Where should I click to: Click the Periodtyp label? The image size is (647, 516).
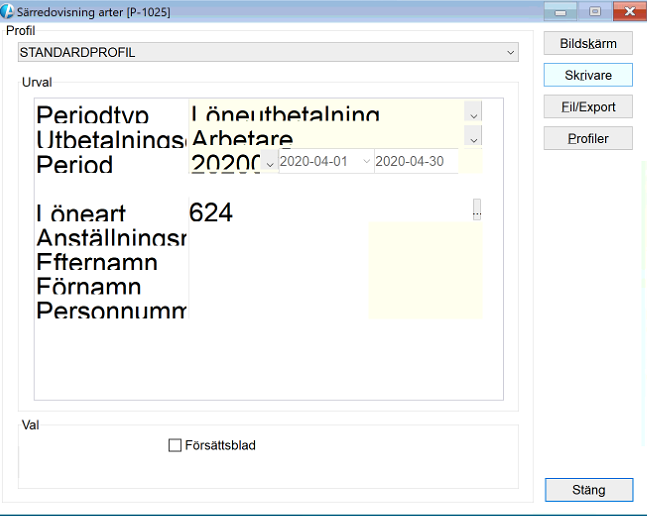(x=92, y=113)
